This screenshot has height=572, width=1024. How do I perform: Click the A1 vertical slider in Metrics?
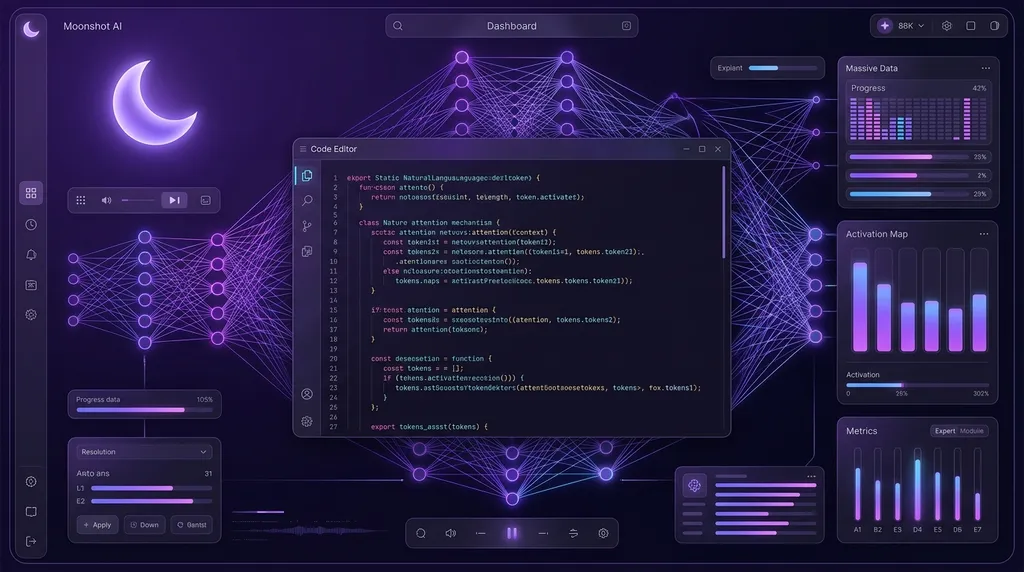click(857, 485)
